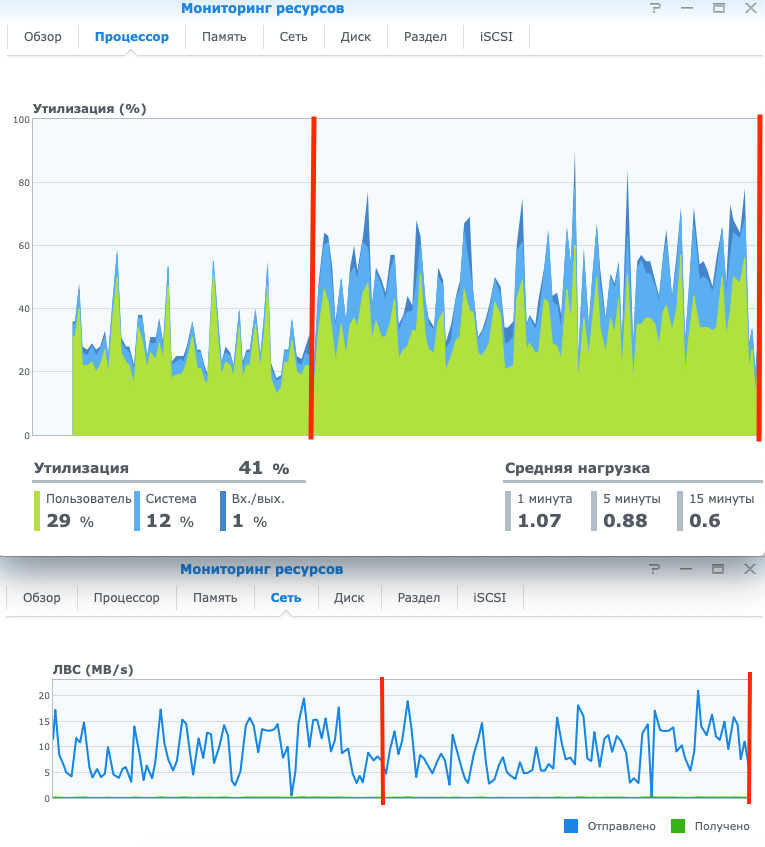Click the blue Отправлено legend swatch

coord(571,826)
